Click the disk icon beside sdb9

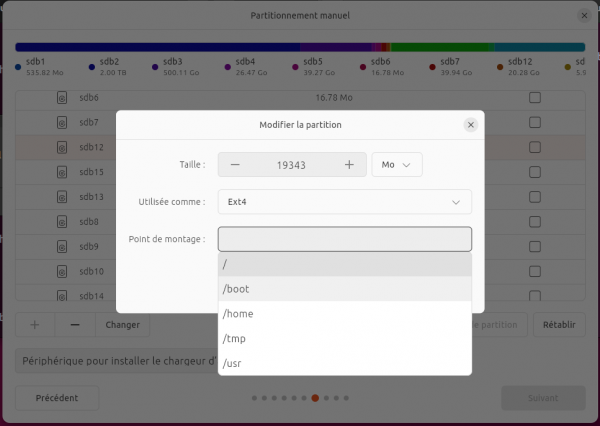point(62,247)
